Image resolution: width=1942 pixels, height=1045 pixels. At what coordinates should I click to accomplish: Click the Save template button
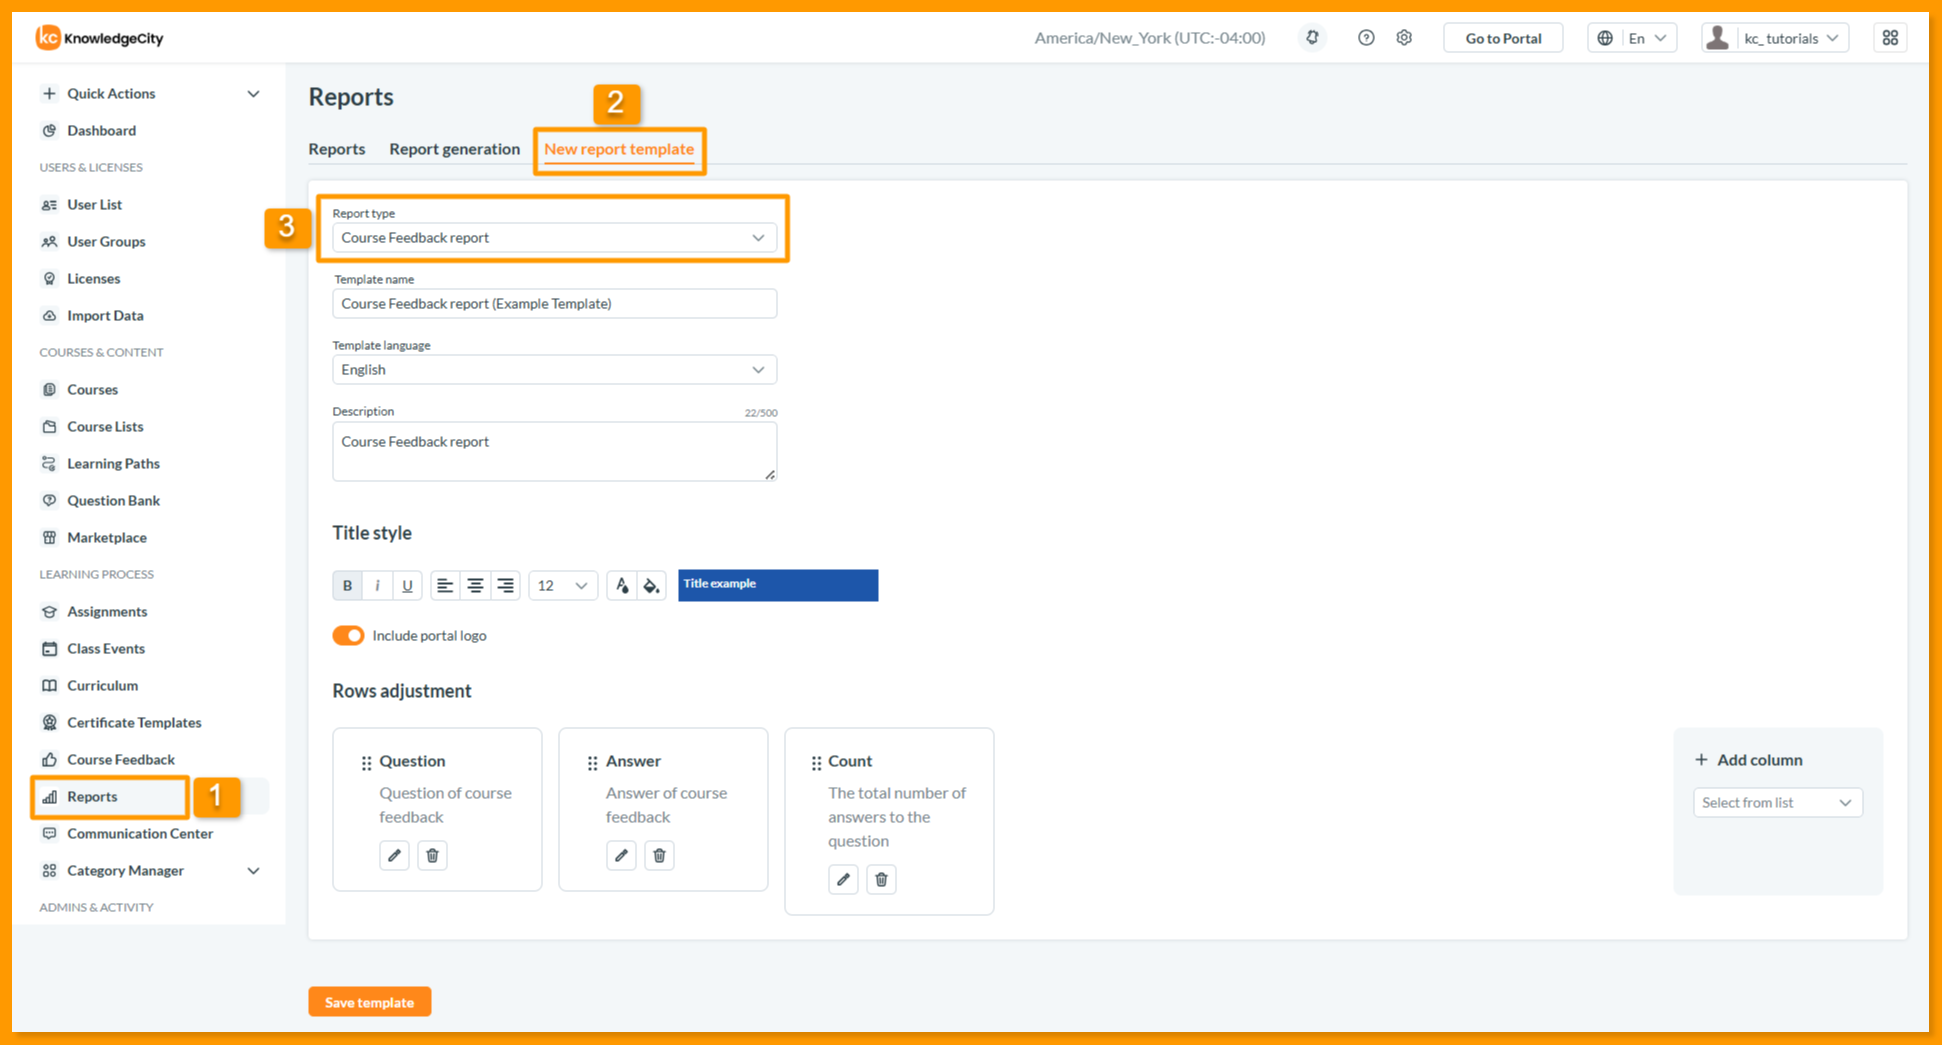tap(369, 1002)
